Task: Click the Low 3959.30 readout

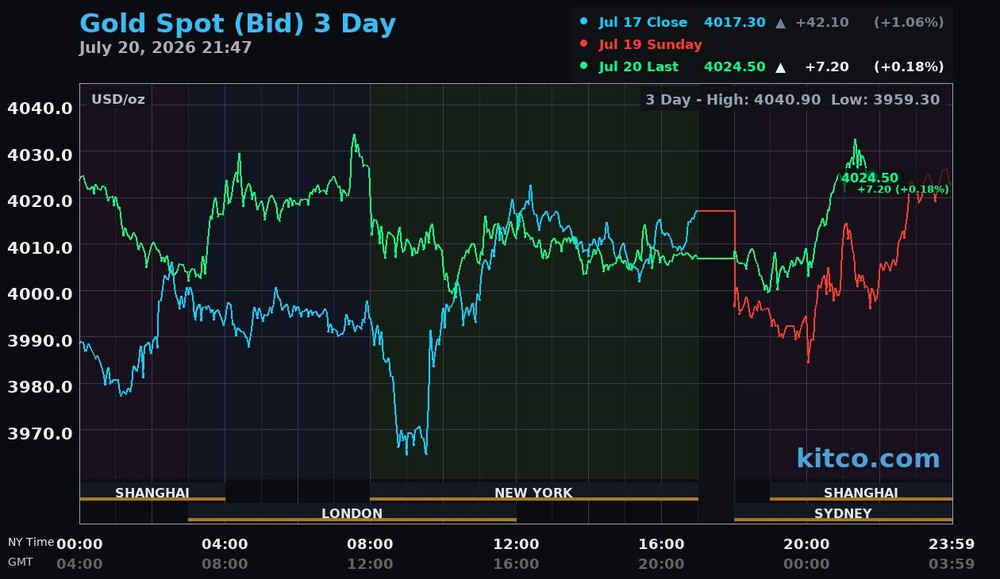Action: click(x=885, y=99)
